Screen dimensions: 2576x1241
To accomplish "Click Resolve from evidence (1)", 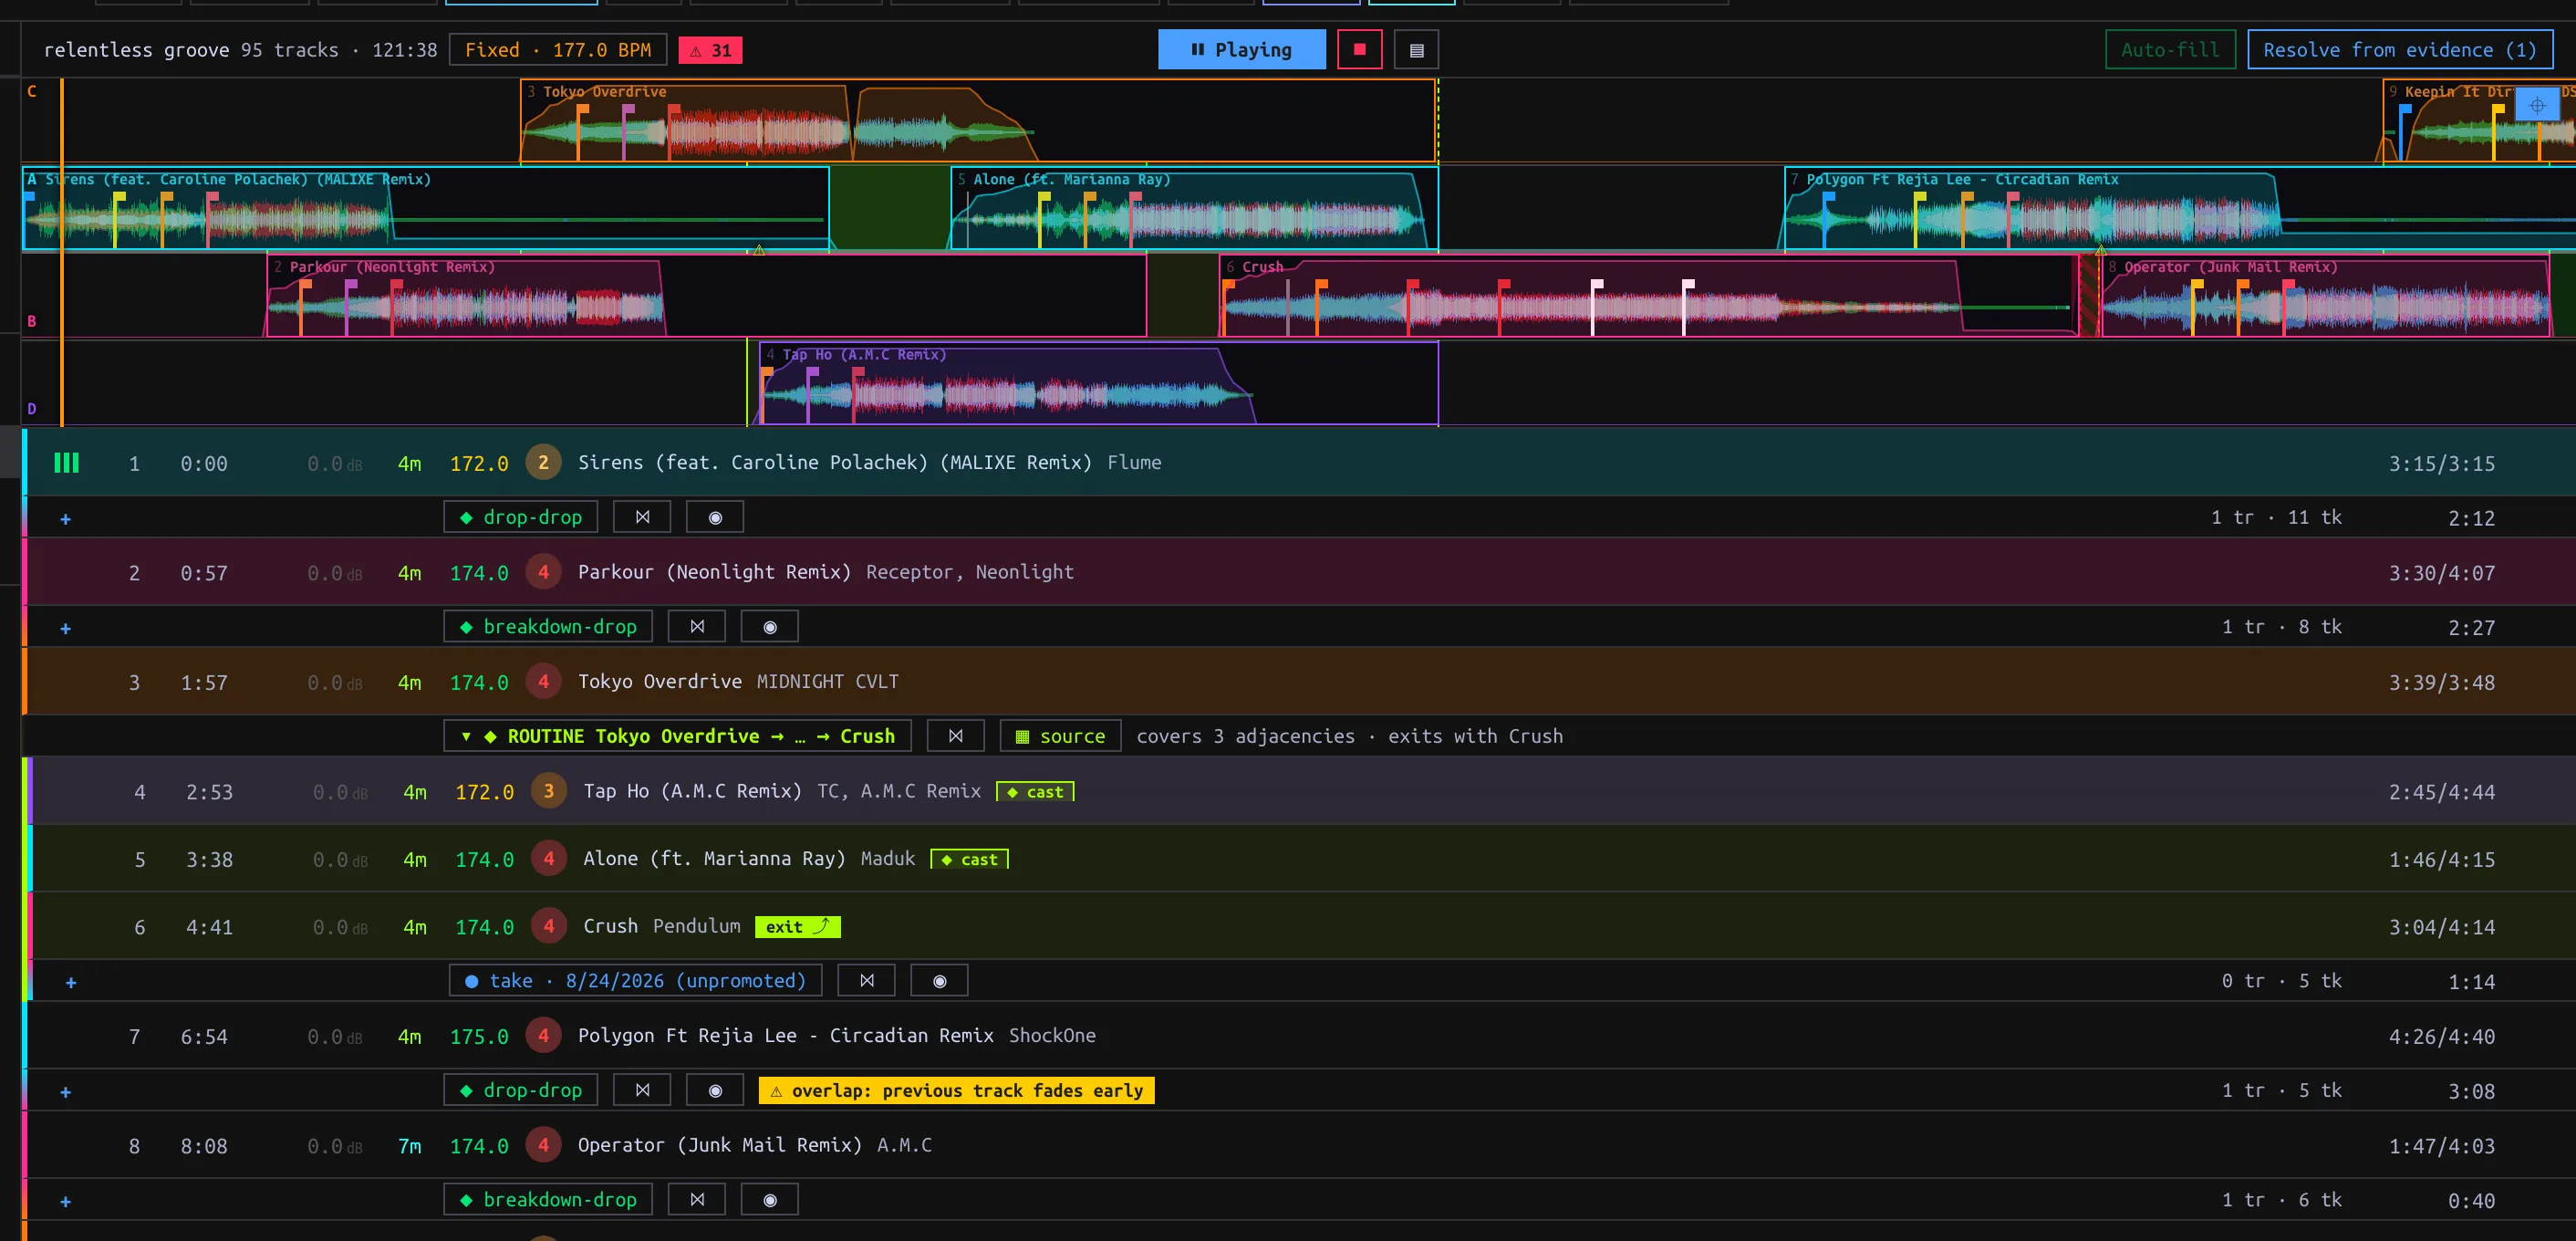I will [x=2399, y=49].
